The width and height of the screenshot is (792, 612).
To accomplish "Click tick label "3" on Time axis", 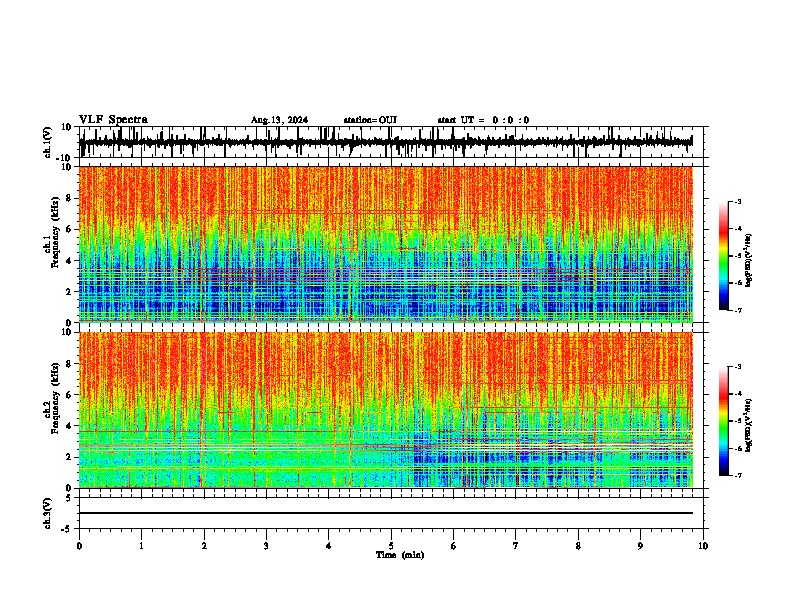I will point(266,546).
